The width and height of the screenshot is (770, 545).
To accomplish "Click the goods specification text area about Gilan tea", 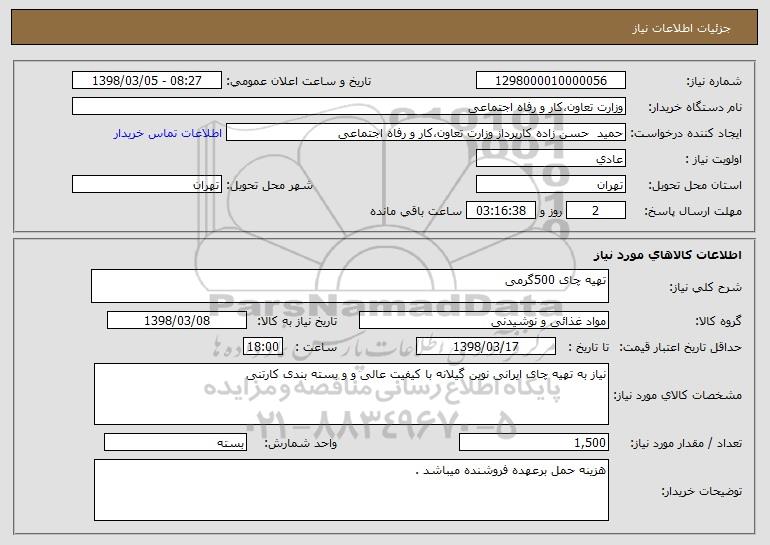I will 351,394.
